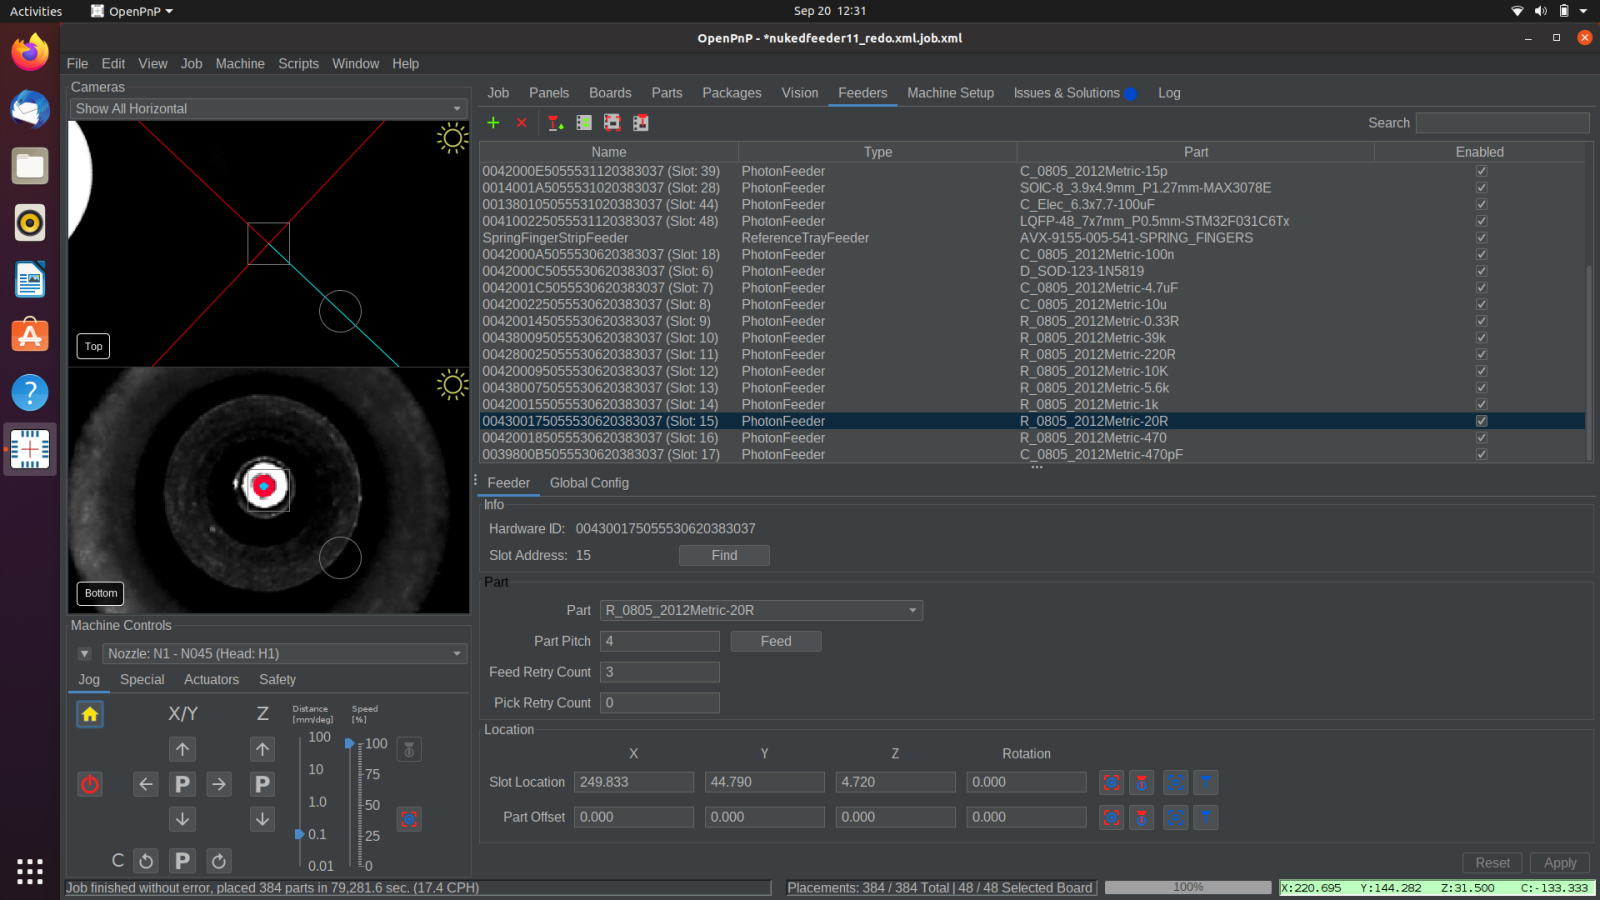Toggle Enabled checkbox for SOIC-8 MAX3078E feeder
Screen dimensions: 1600x900
point(1481,188)
